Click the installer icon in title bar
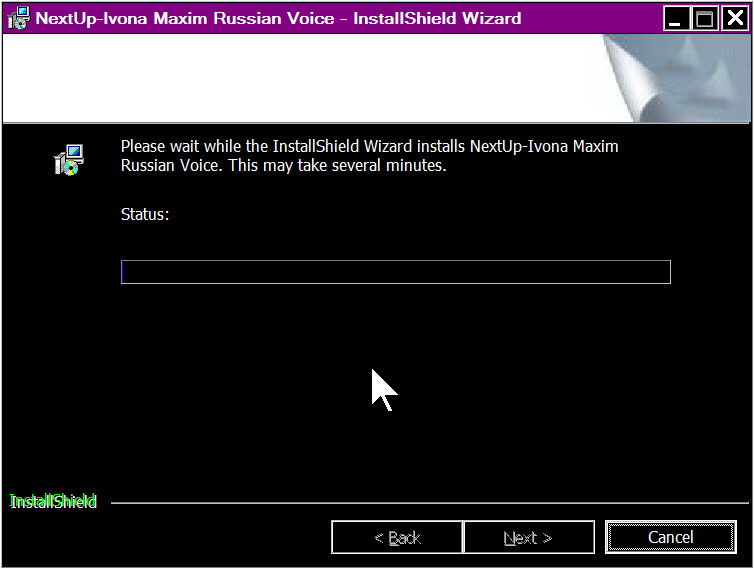 click(19, 18)
